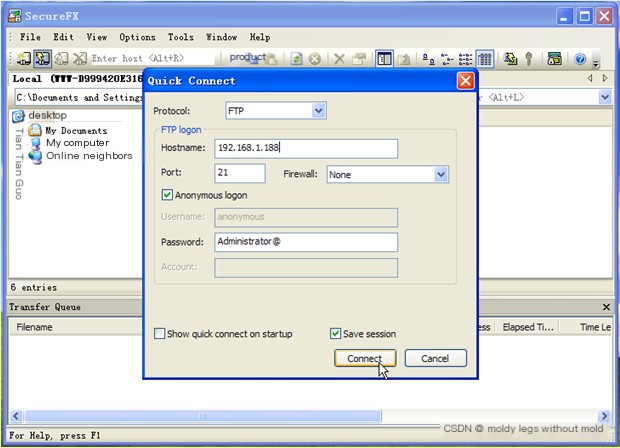
Task: Open the Tools menu
Action: 180,37
